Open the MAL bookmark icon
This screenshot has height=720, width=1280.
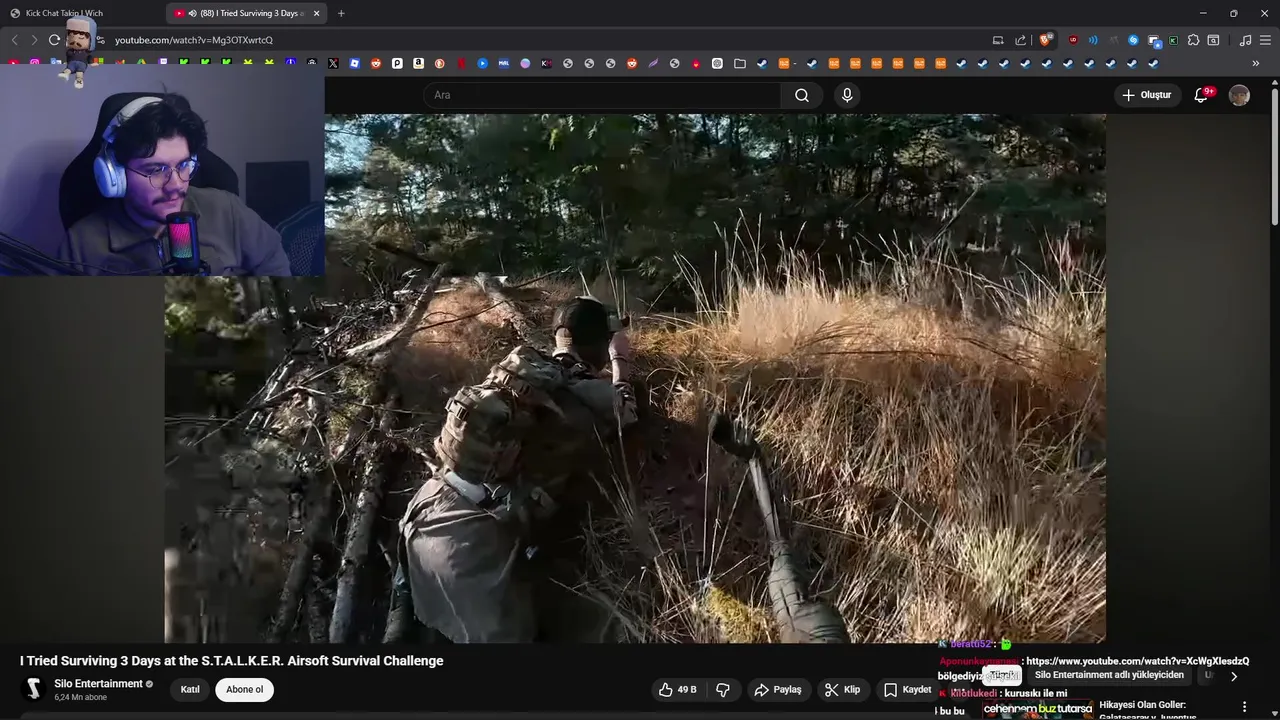coord(504,63)
